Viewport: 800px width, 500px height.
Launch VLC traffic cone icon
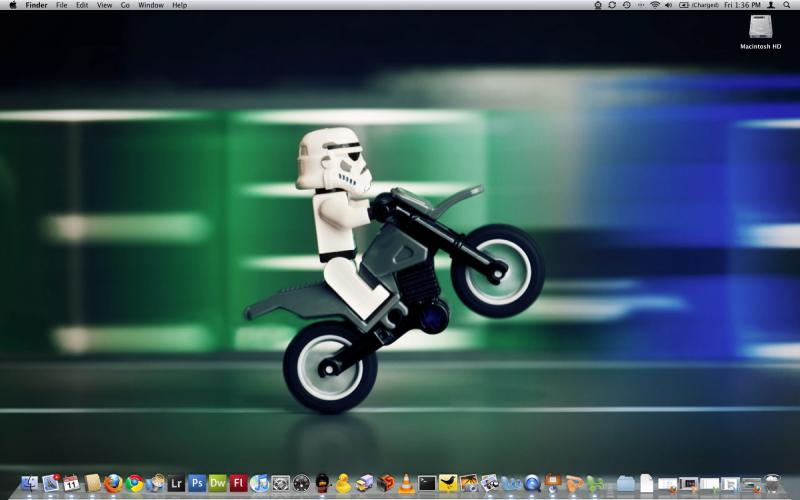[406, 483]
